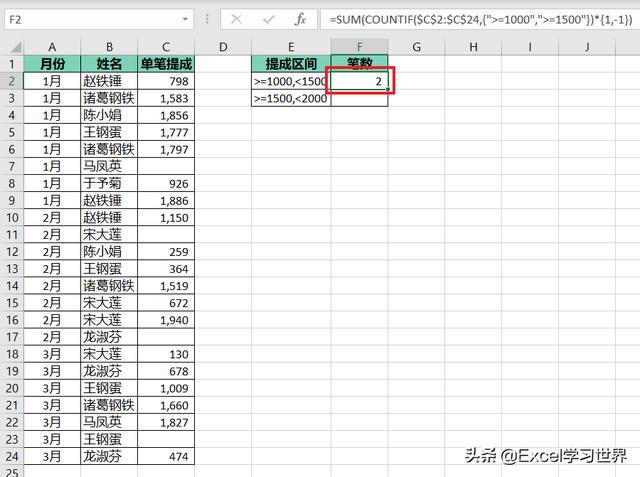This screenshot has width=640, height=477.
Task: Select column A header
Action: [52, 47]
